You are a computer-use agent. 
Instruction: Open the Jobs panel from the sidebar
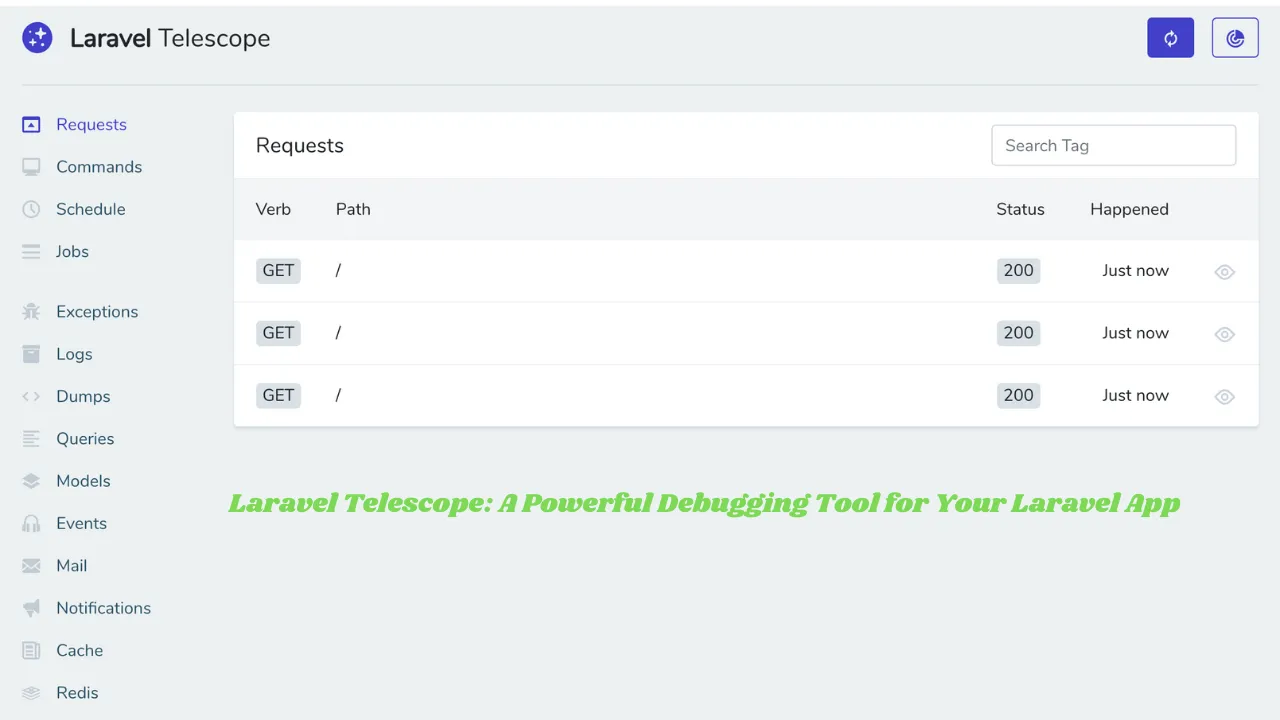(x=71, y=251)
